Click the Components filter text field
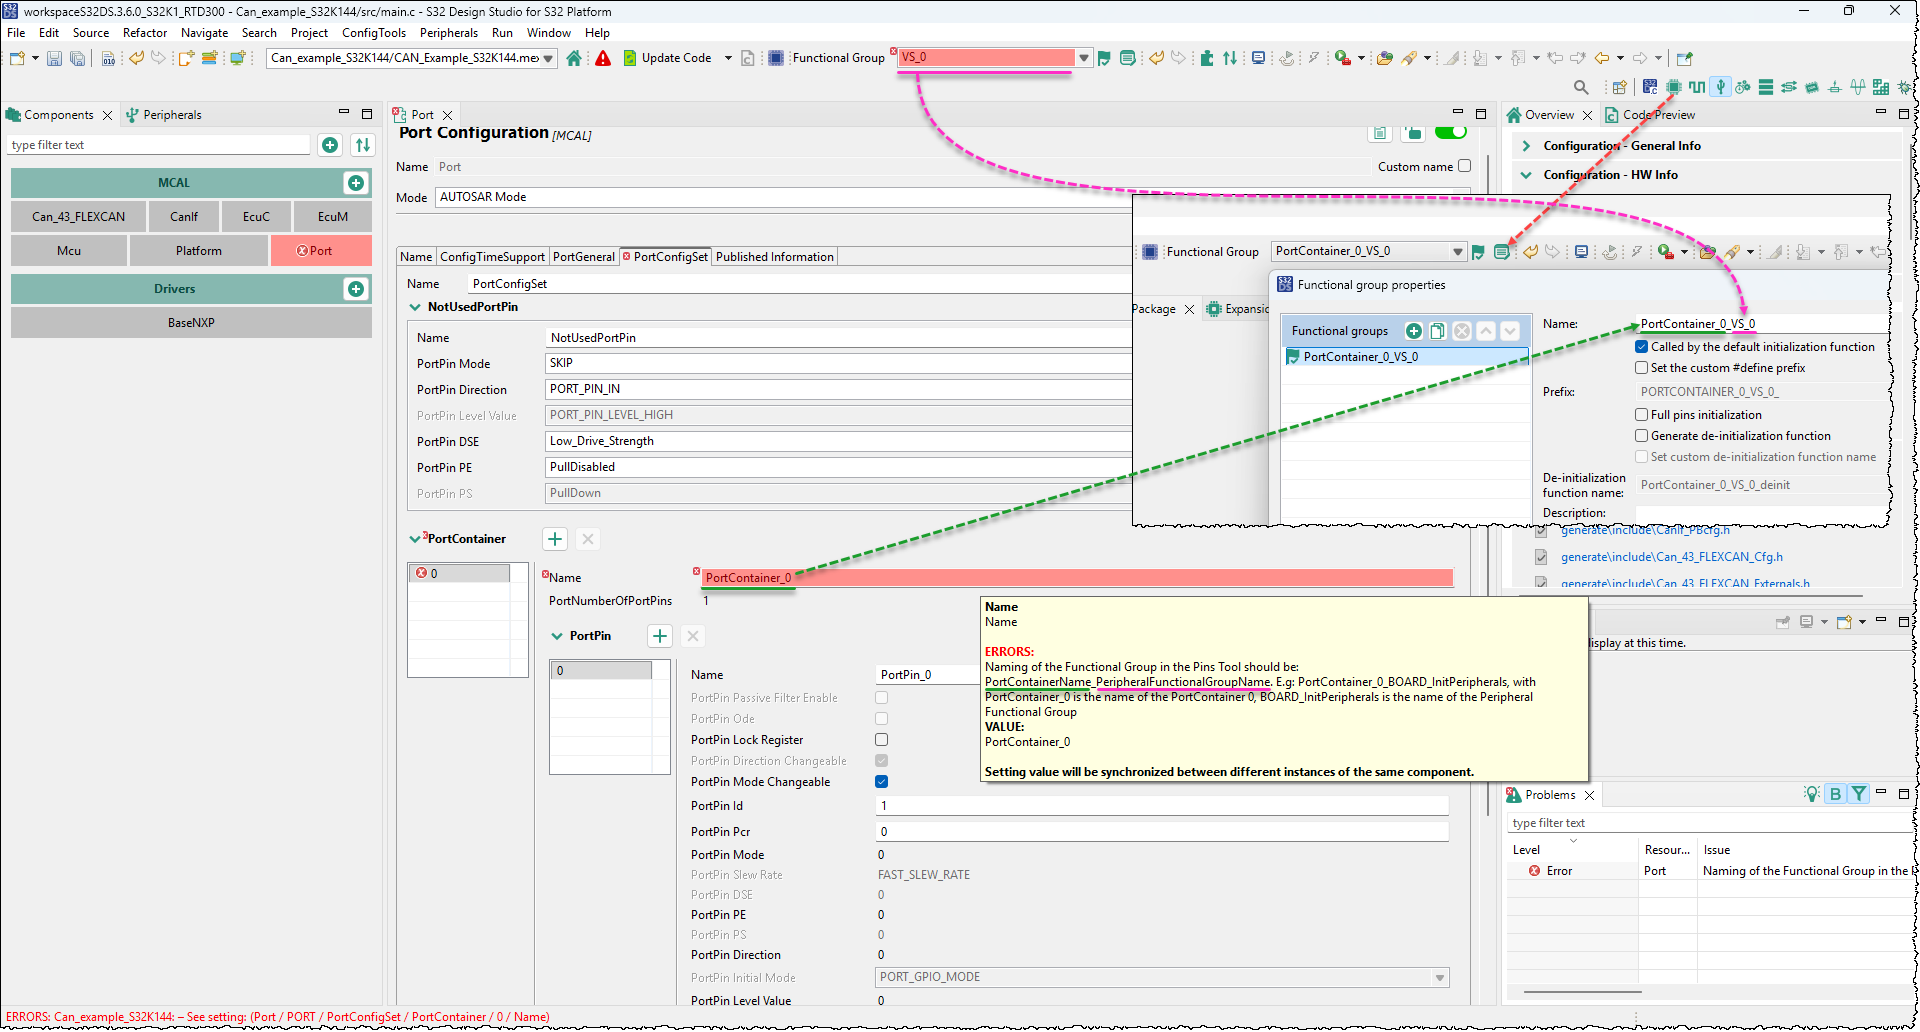This screenshot has height=1032, width=1920. [160, 145]
